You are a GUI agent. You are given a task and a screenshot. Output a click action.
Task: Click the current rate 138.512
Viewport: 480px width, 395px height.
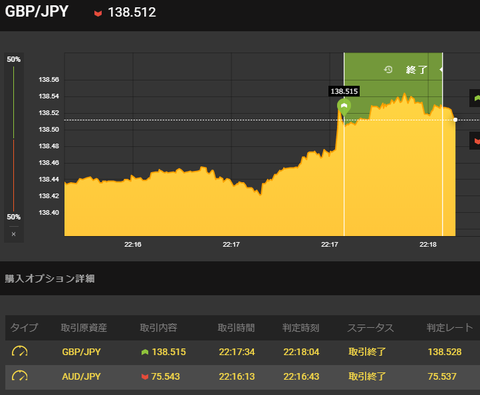click(x=132, y=13)
